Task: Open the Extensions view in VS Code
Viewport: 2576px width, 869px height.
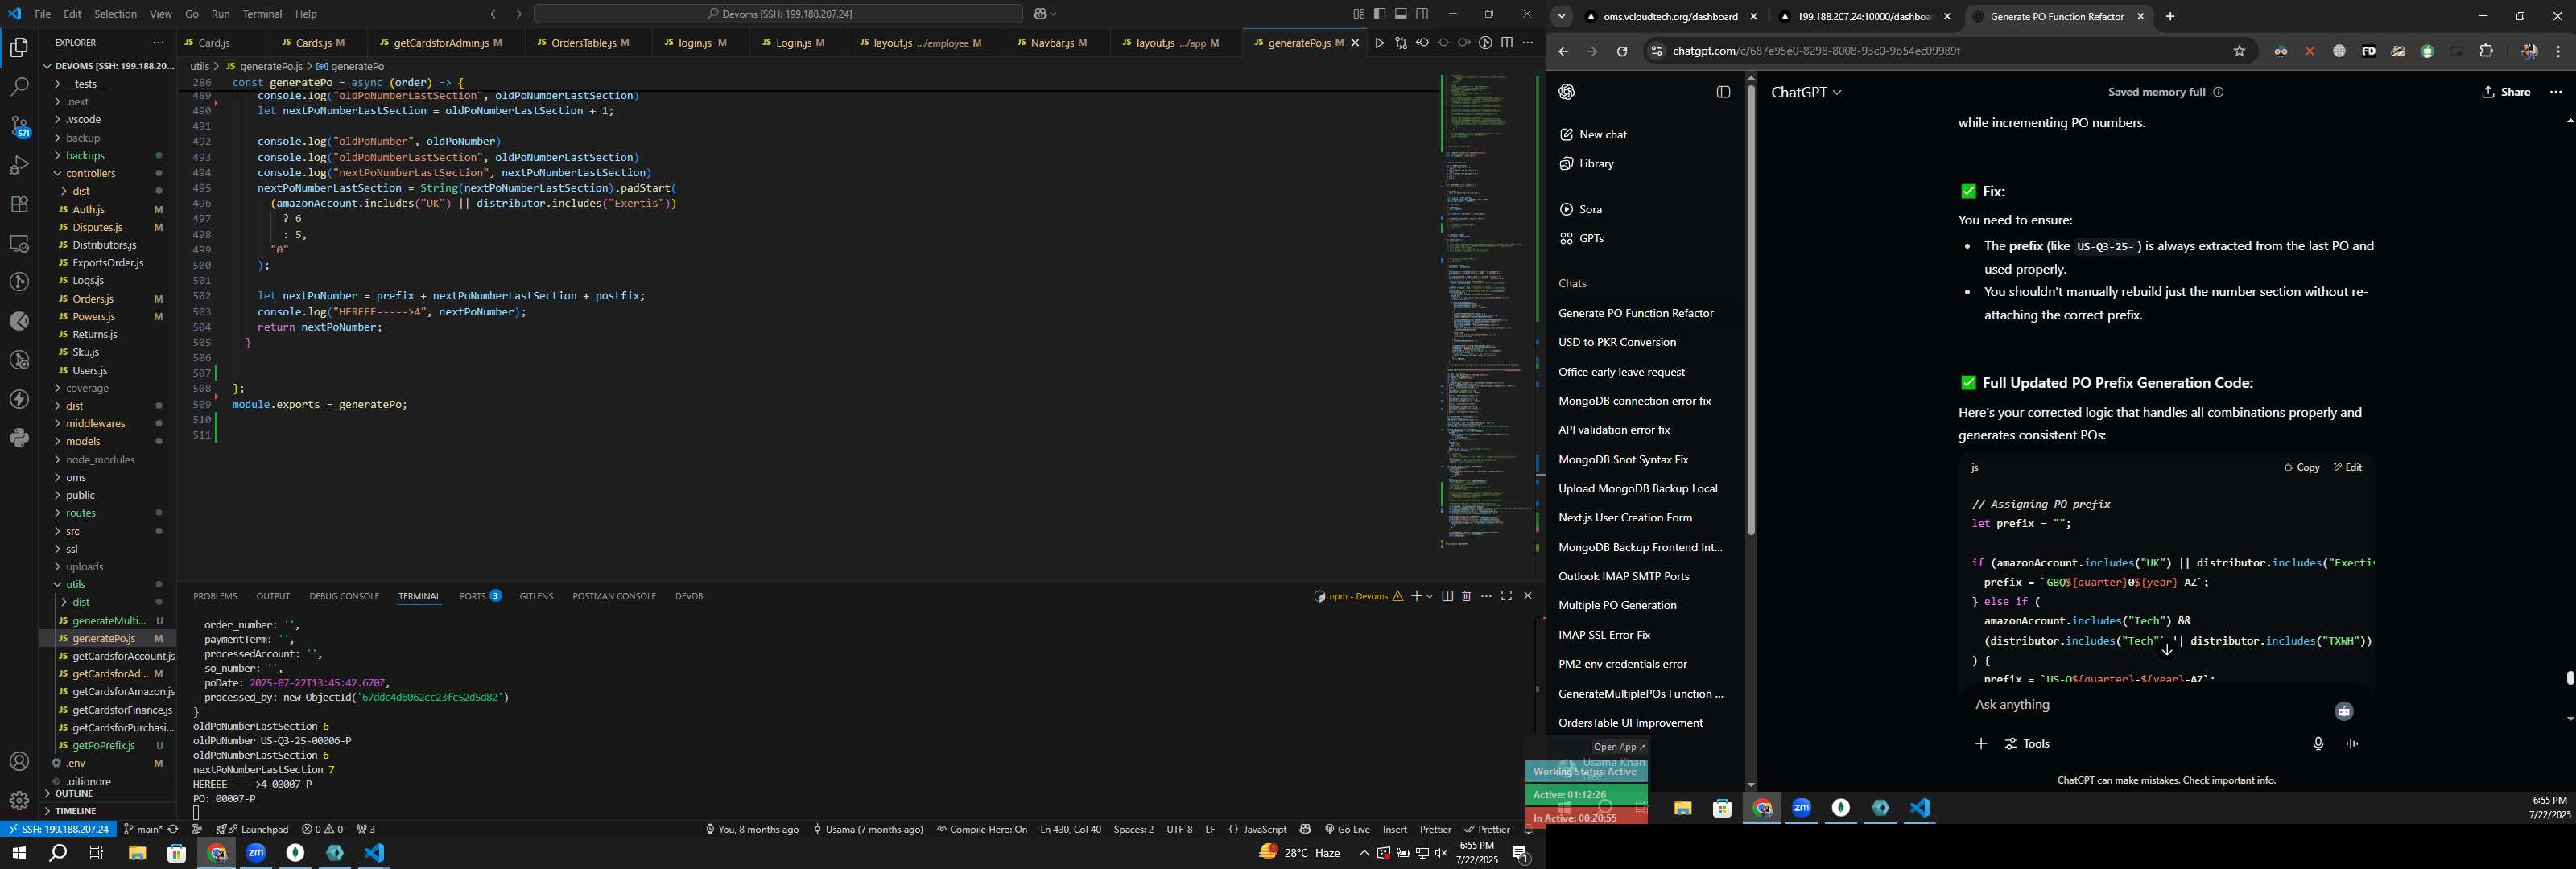Action: click(x=19, y=204)
